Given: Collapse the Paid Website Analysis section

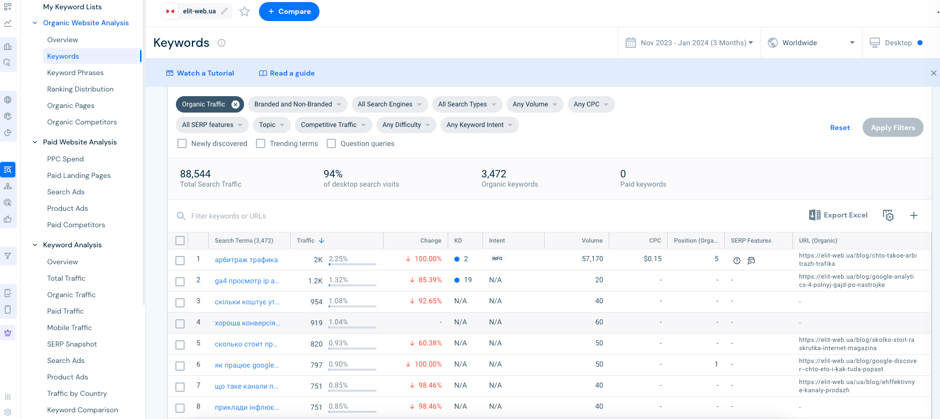Looking at the screenshot, I should [35, 142].
